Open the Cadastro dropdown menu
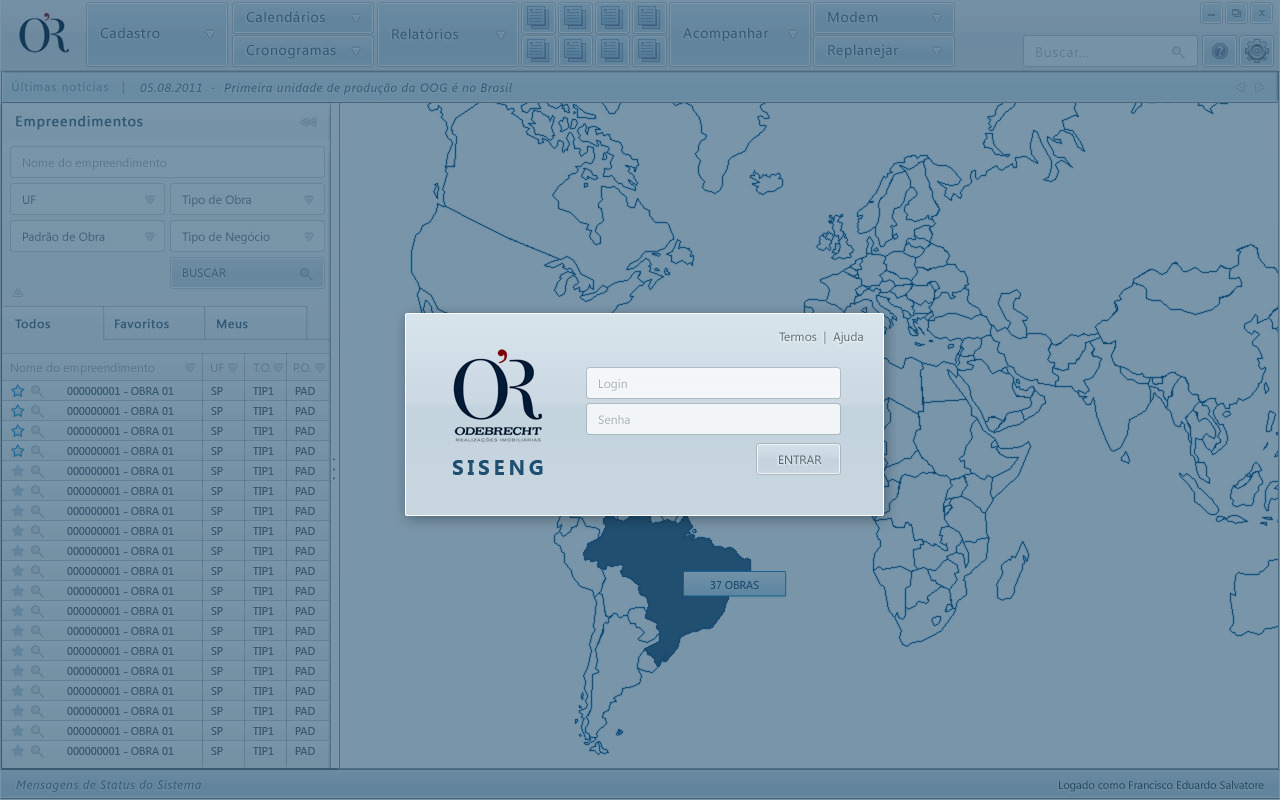 coord(157,33)
